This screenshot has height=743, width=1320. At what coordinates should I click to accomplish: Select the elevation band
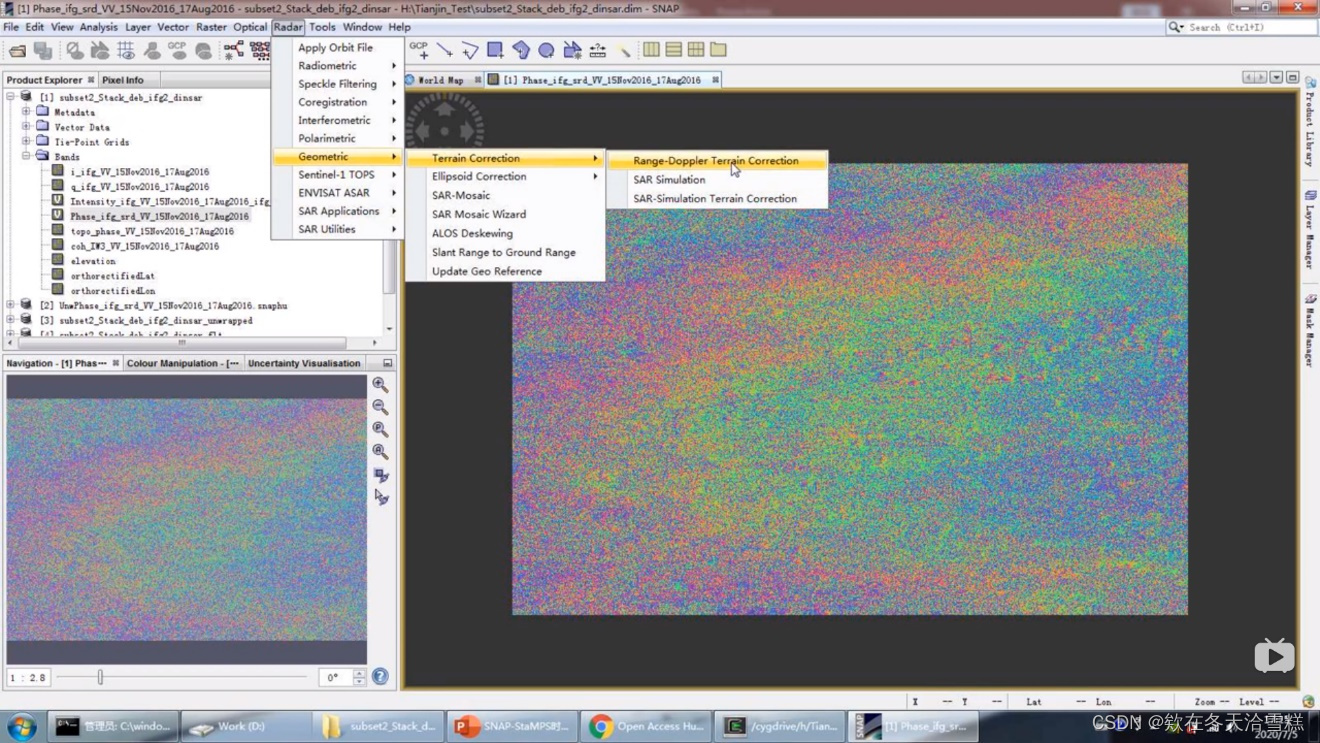coord(93,261)
